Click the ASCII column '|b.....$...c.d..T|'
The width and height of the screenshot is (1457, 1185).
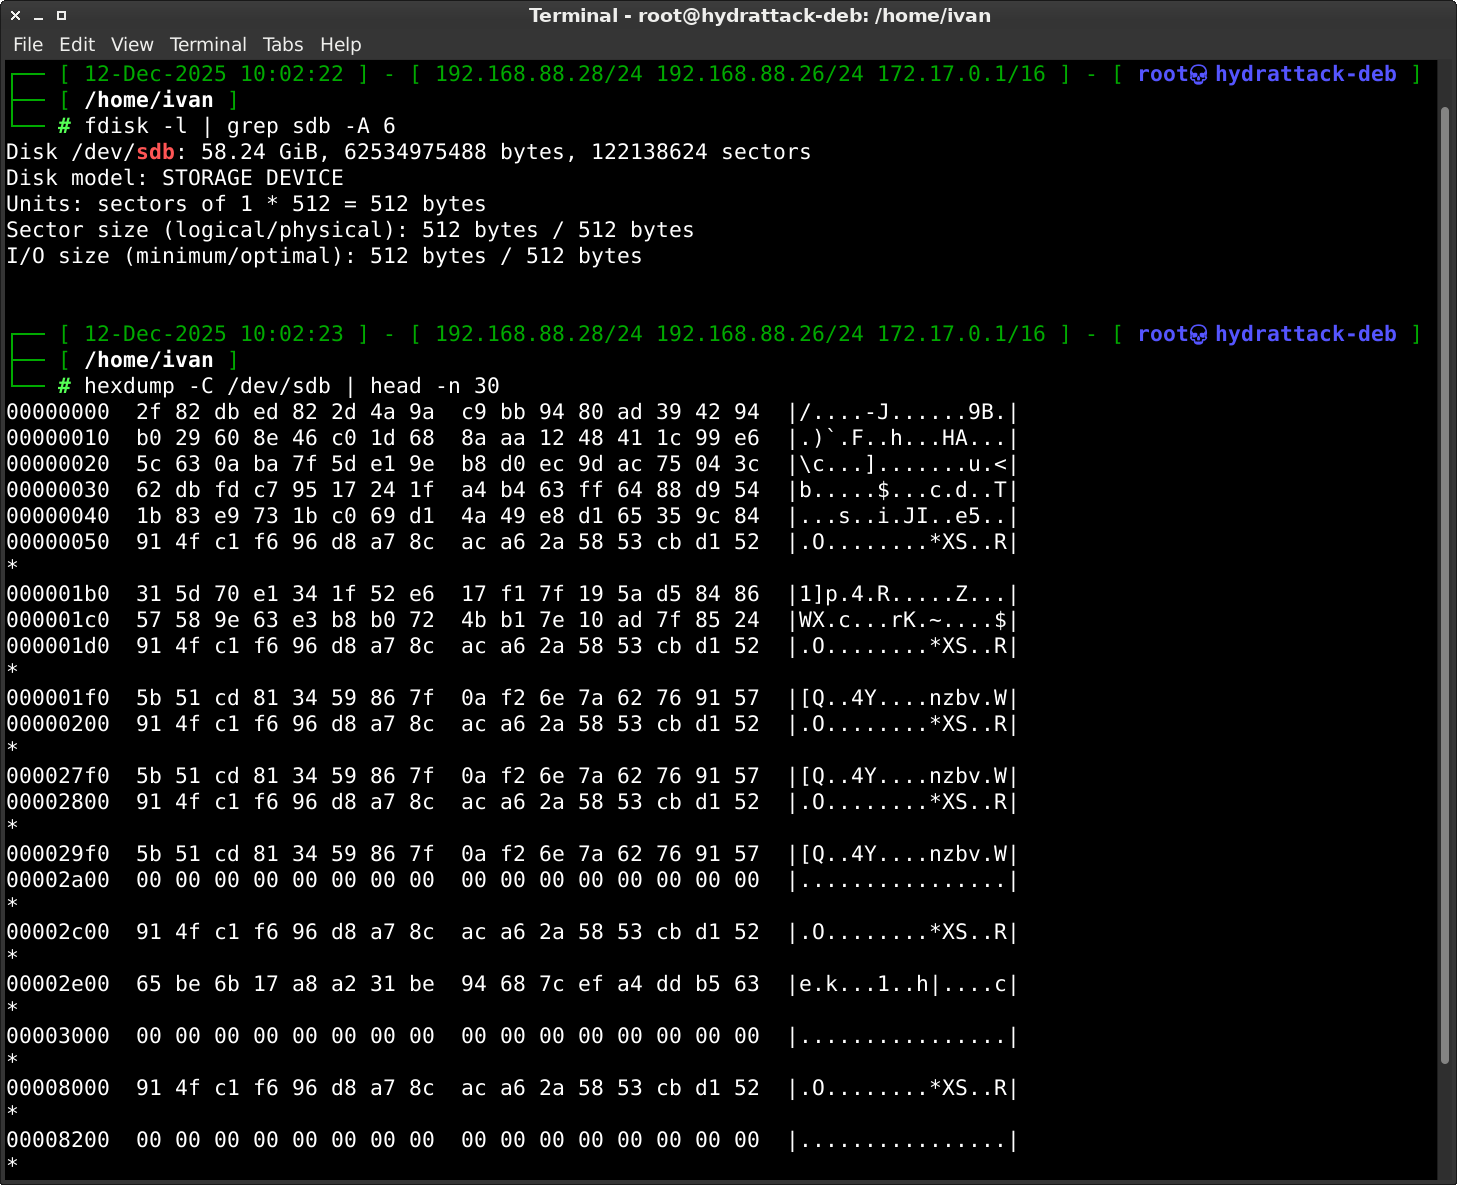click(903, 490)
